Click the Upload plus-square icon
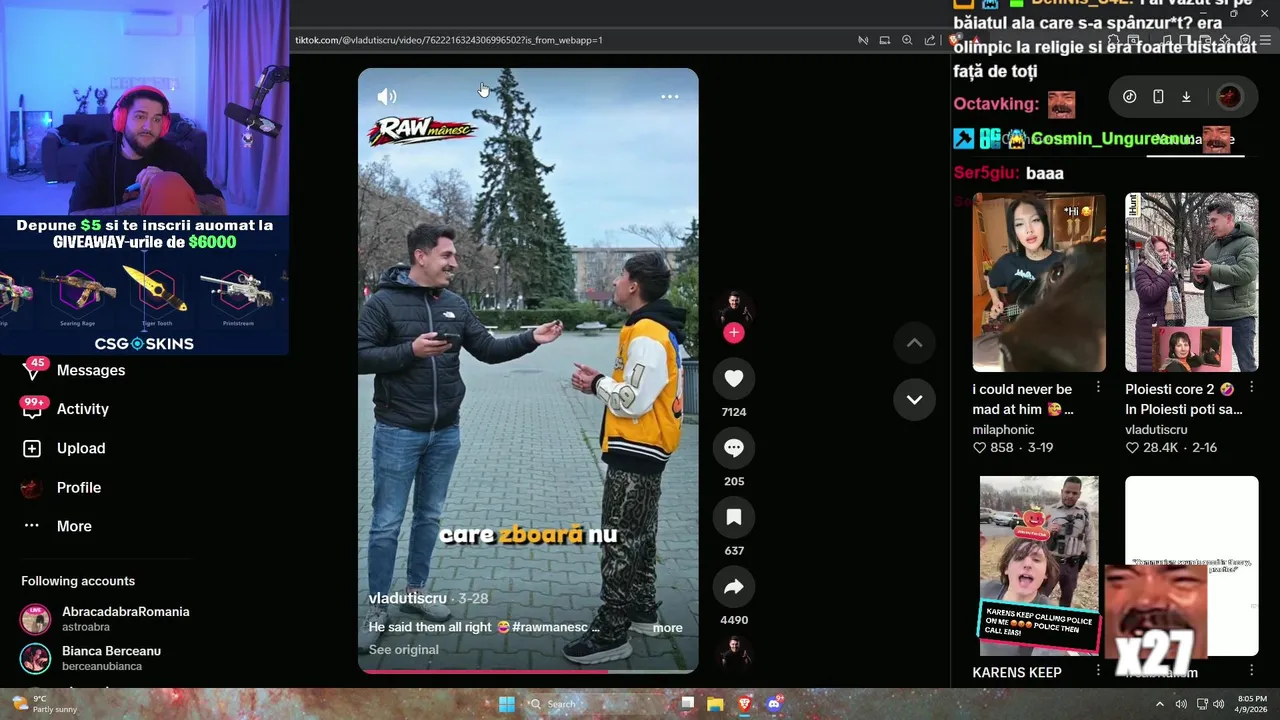This screenshot has height=720, width=1280. [32, 449]
